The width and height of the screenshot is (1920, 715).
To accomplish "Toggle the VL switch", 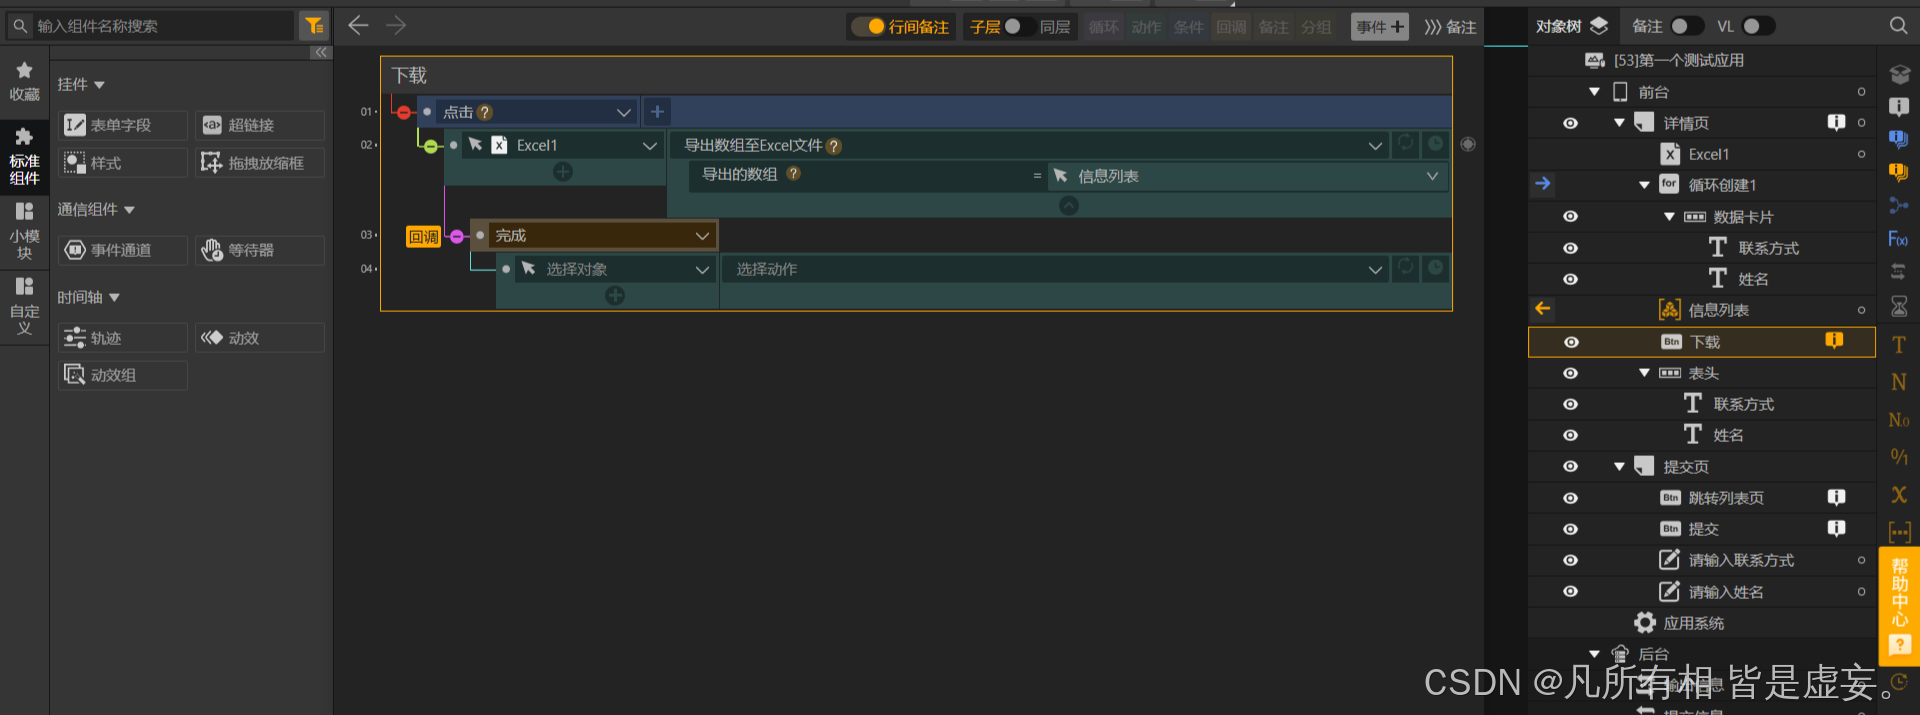I will (1758, 26).
